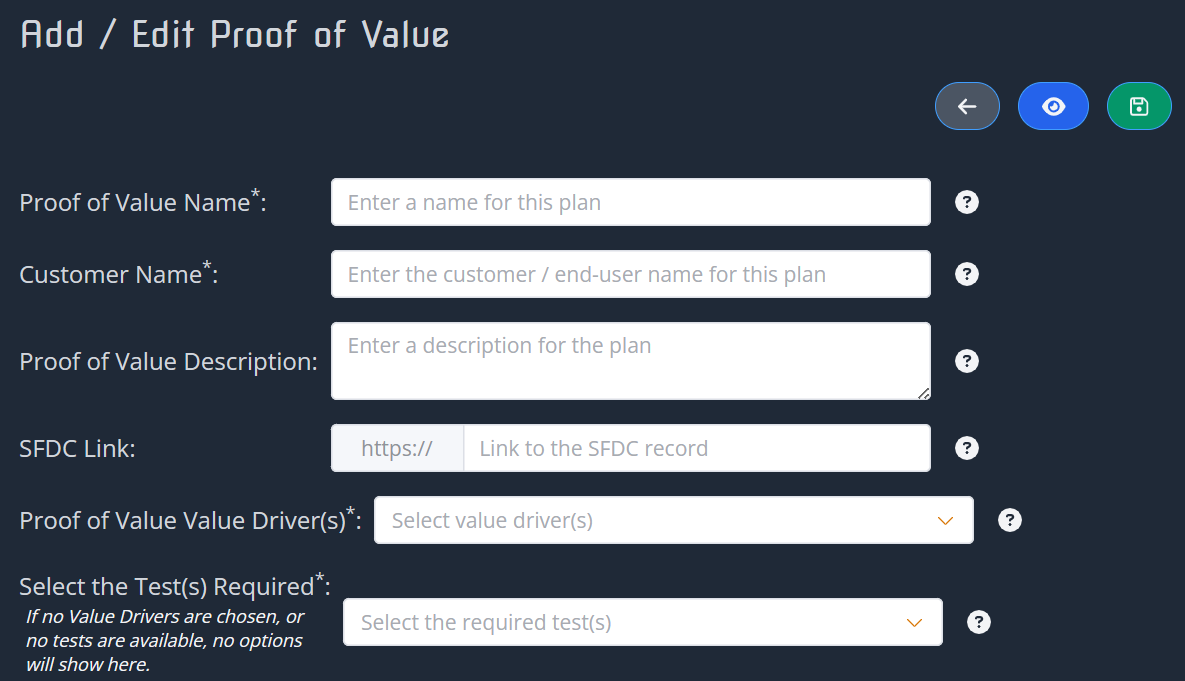The width and height of the screenshot is (1185, 681).
Task: Click the help icon beside SFDC Link
Action: 967,448
